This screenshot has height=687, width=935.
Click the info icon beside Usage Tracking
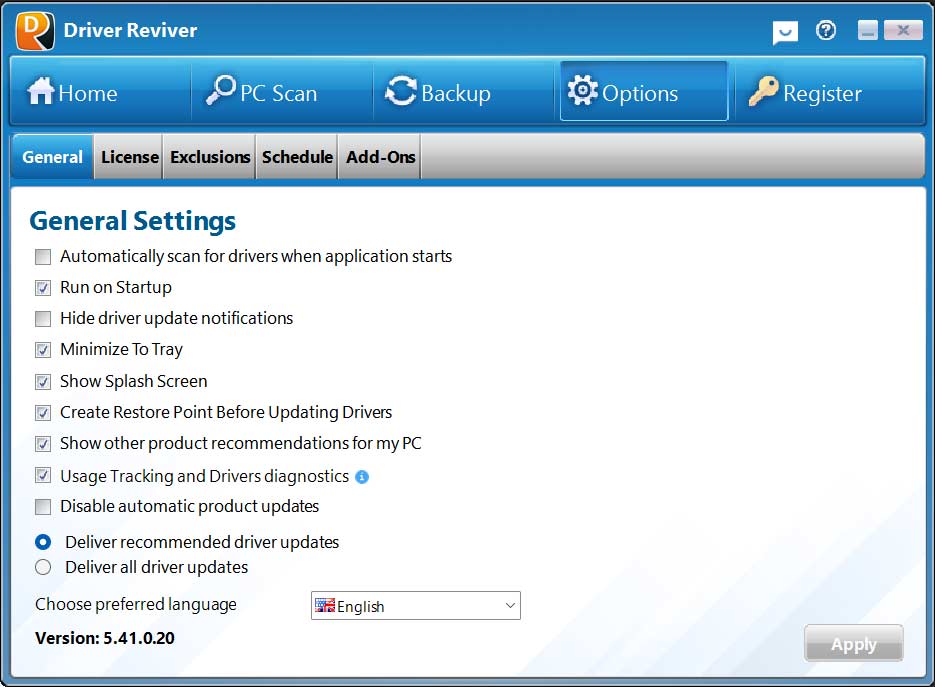pos(362,476)
